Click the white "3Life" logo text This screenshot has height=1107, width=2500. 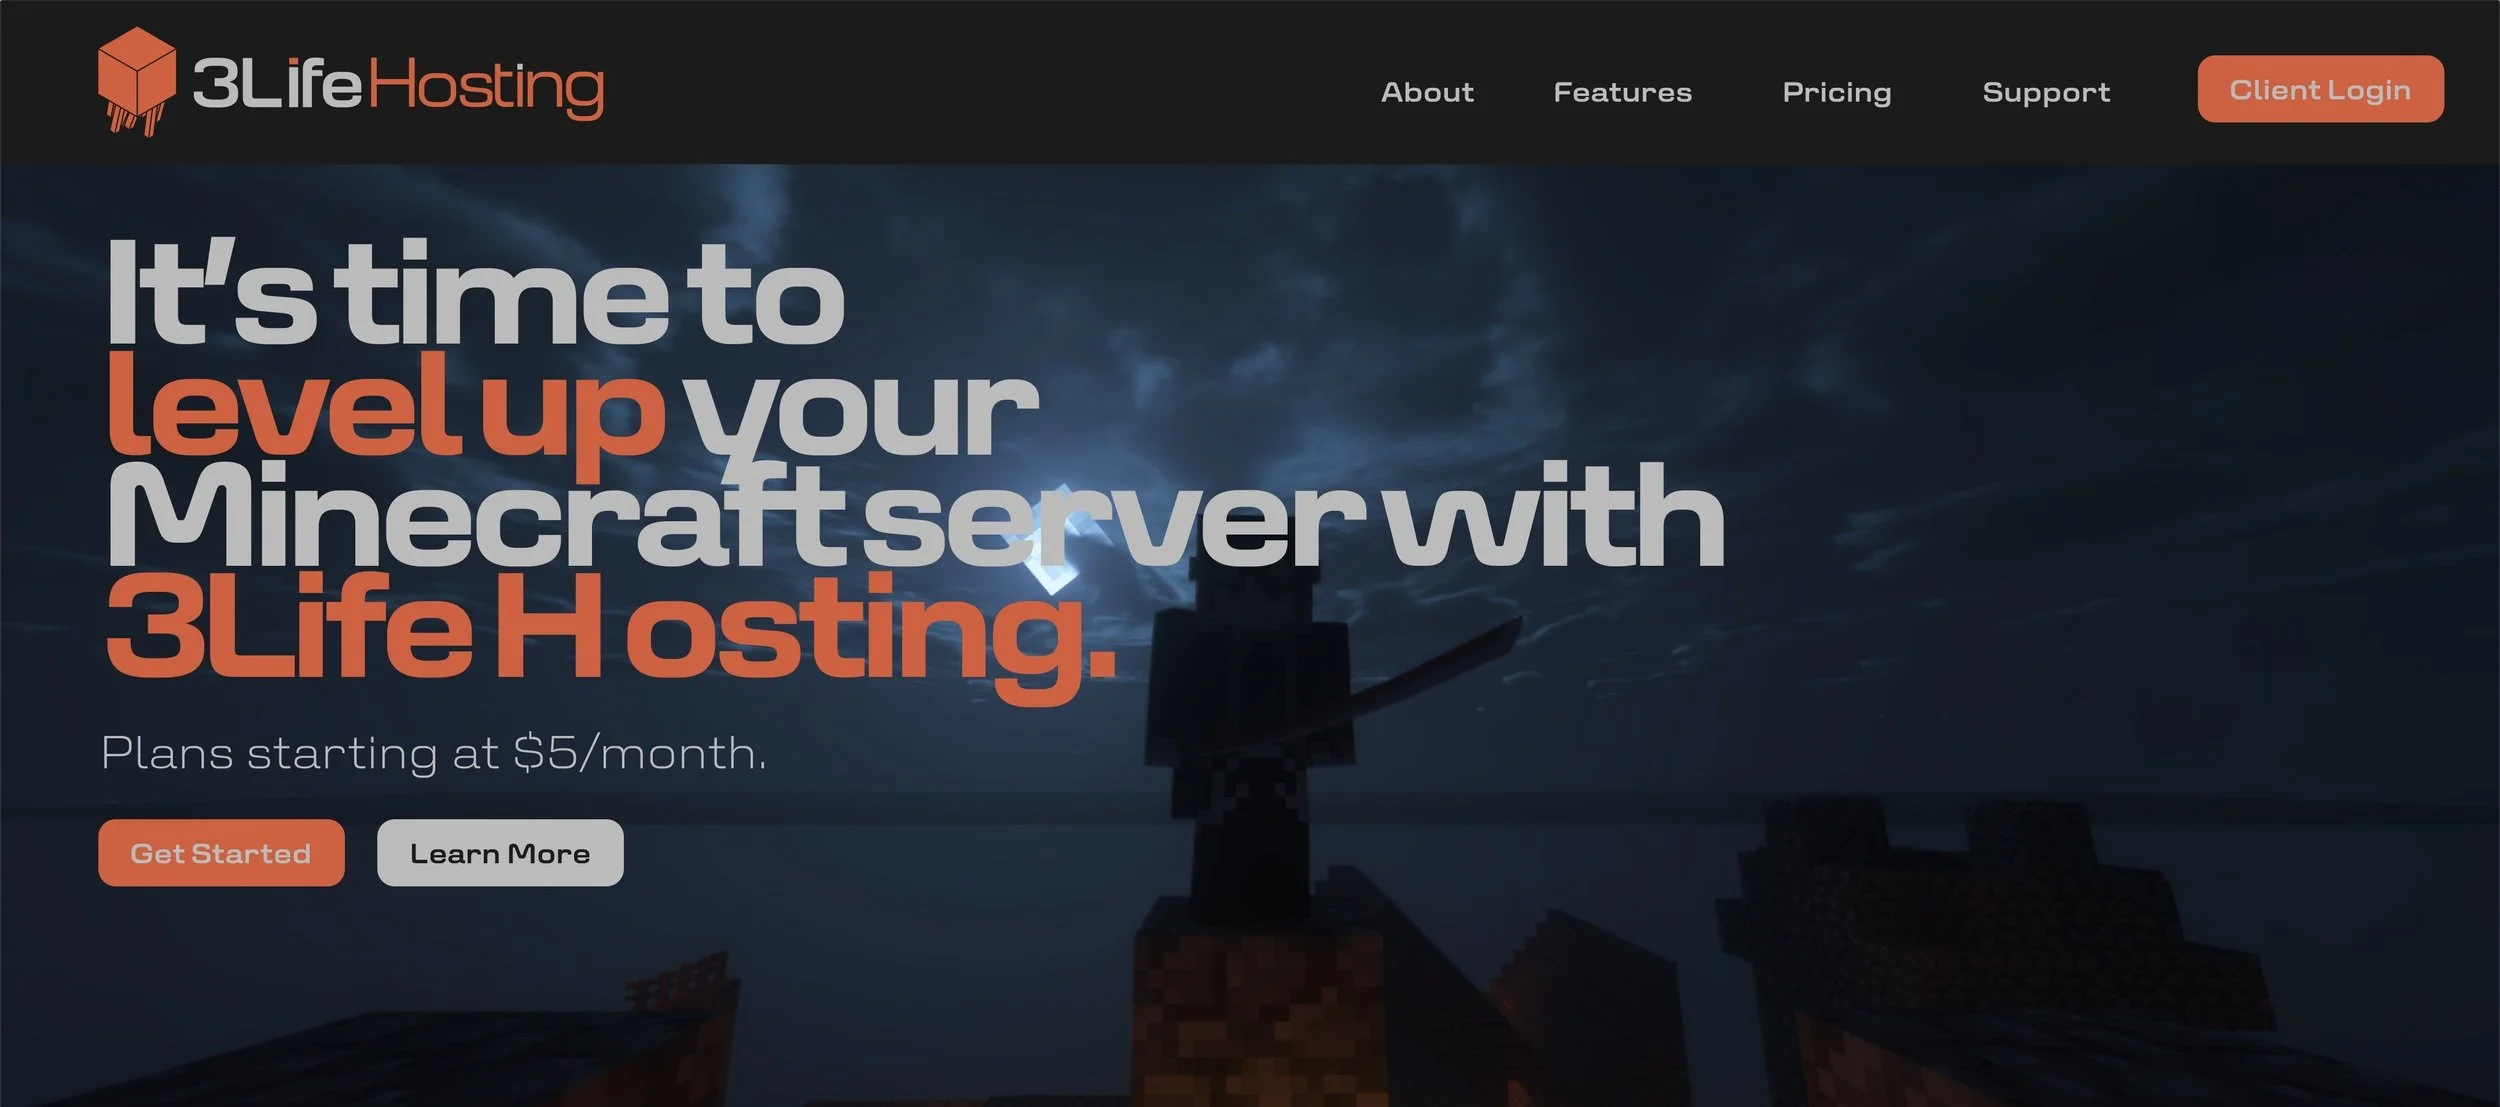[x=276, y=84]
